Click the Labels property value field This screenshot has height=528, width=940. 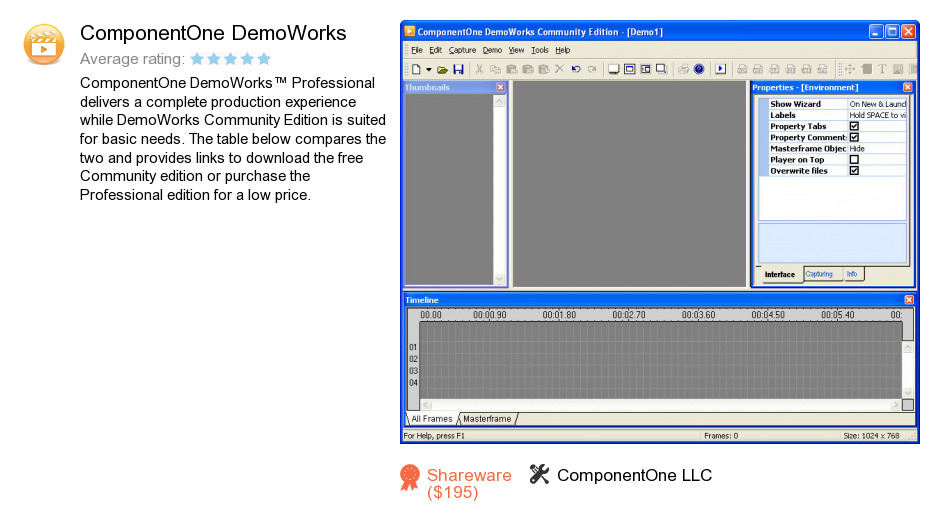click(877, 115)
